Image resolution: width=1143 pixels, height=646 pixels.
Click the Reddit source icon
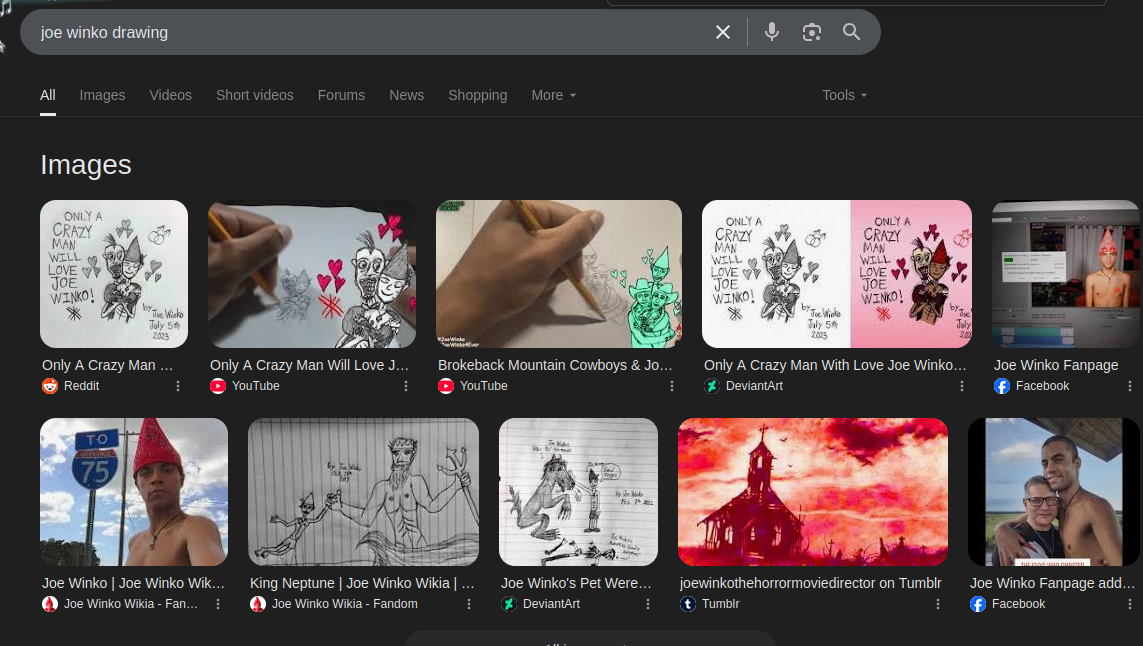pos(50,386)
